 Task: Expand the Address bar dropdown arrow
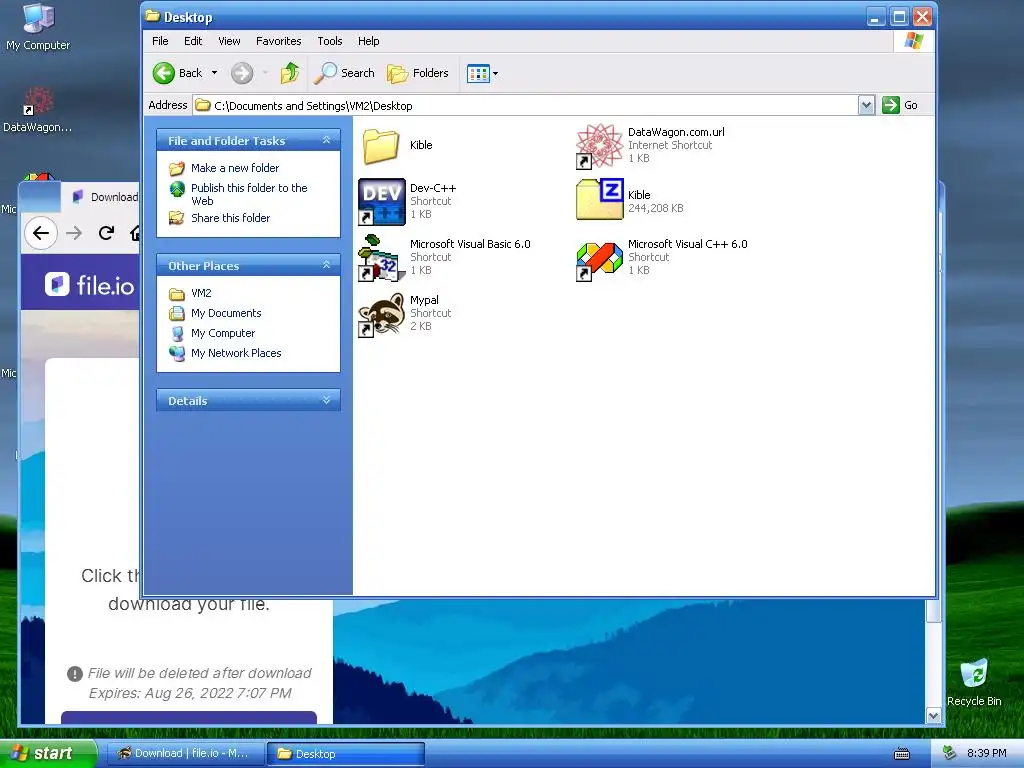coord(866,105)
